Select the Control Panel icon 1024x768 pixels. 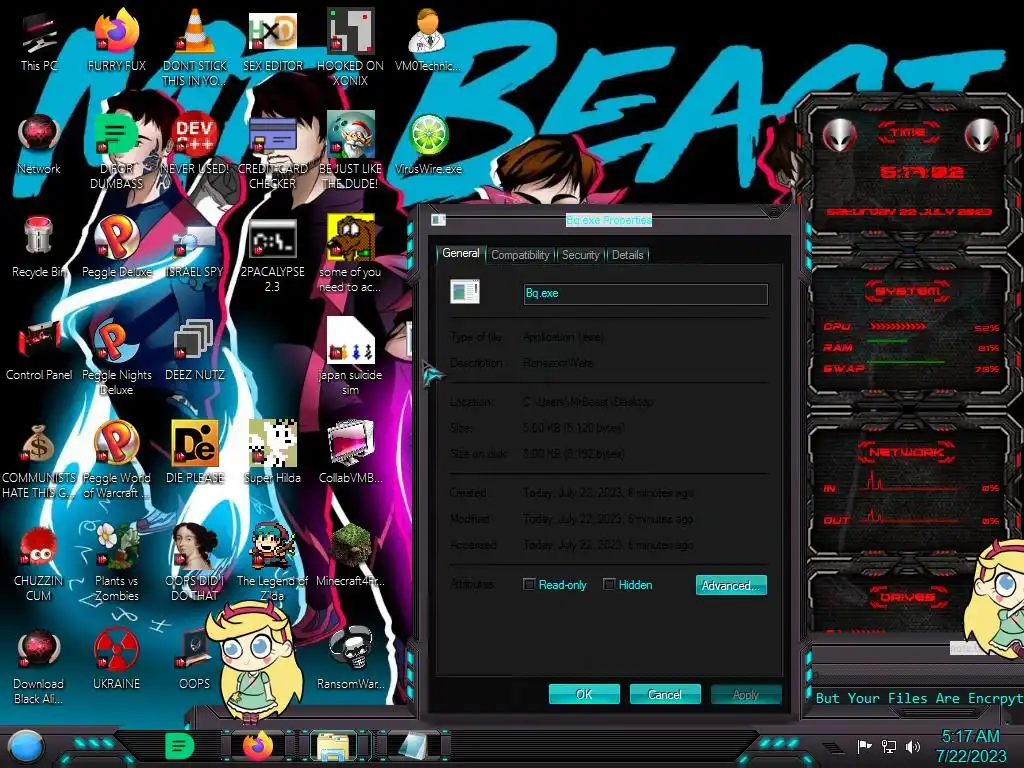click(x=39, y=350)
